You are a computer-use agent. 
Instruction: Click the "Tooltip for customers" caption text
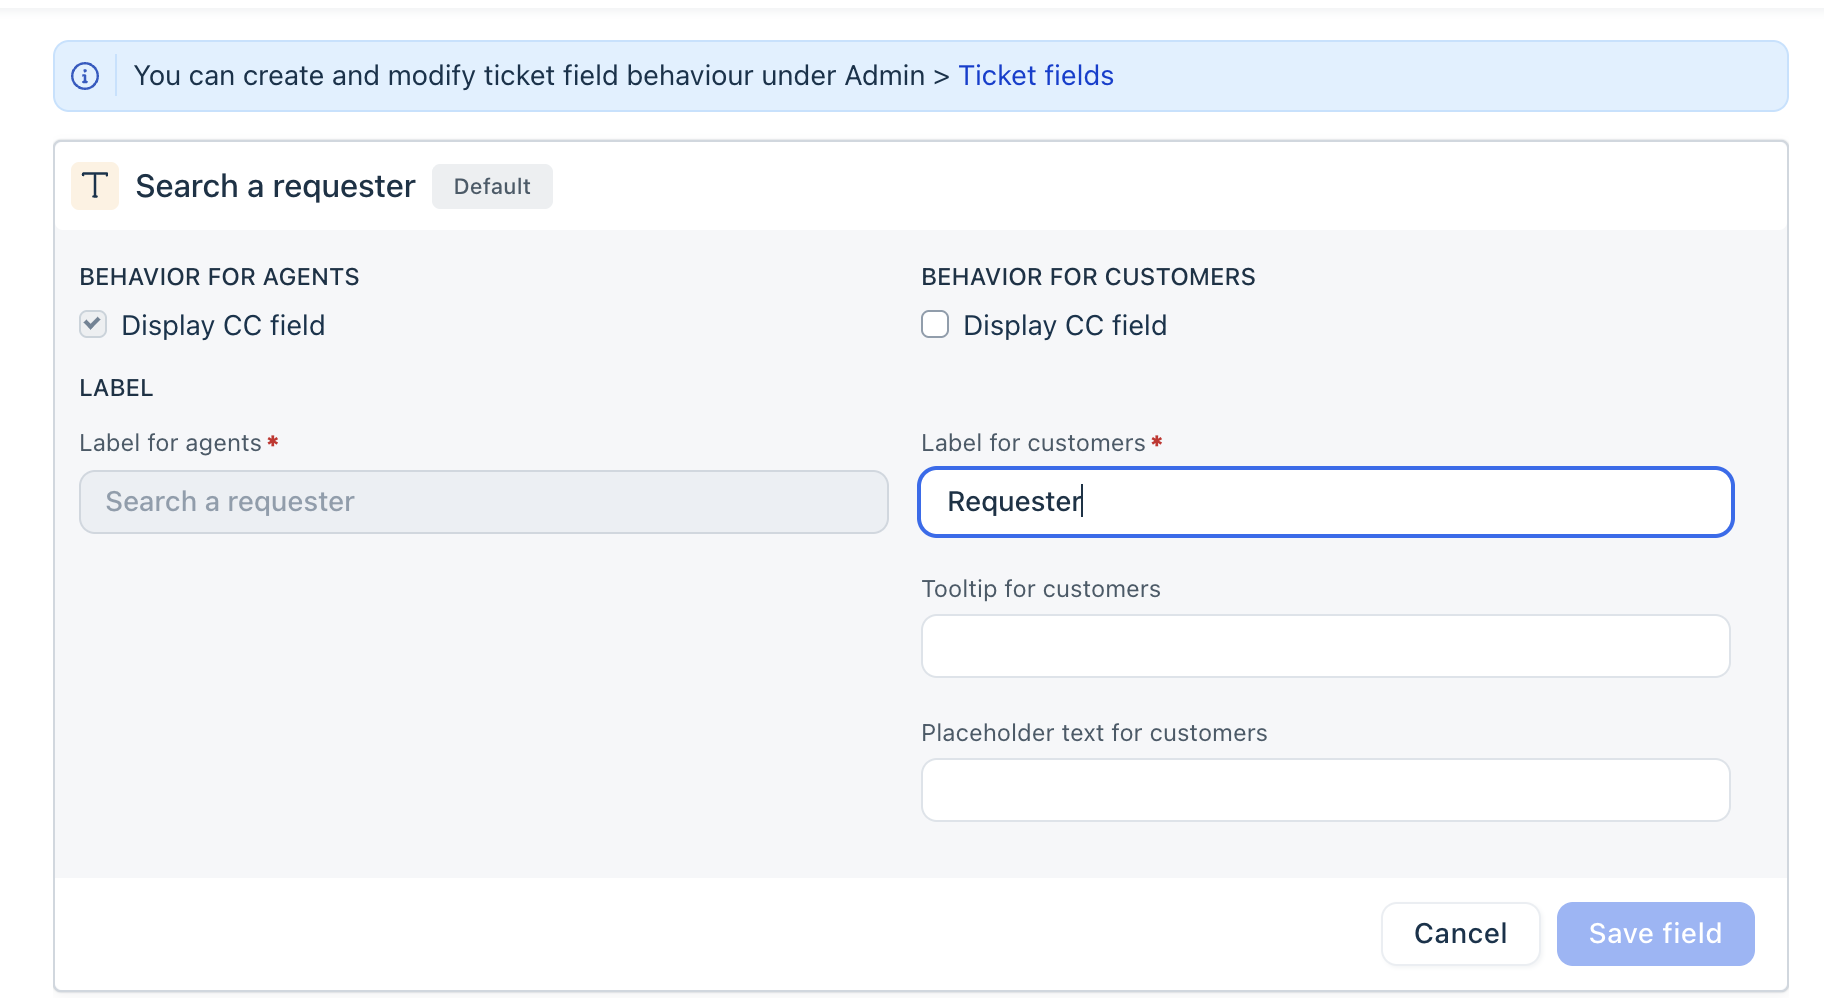tap(1041, 589)
